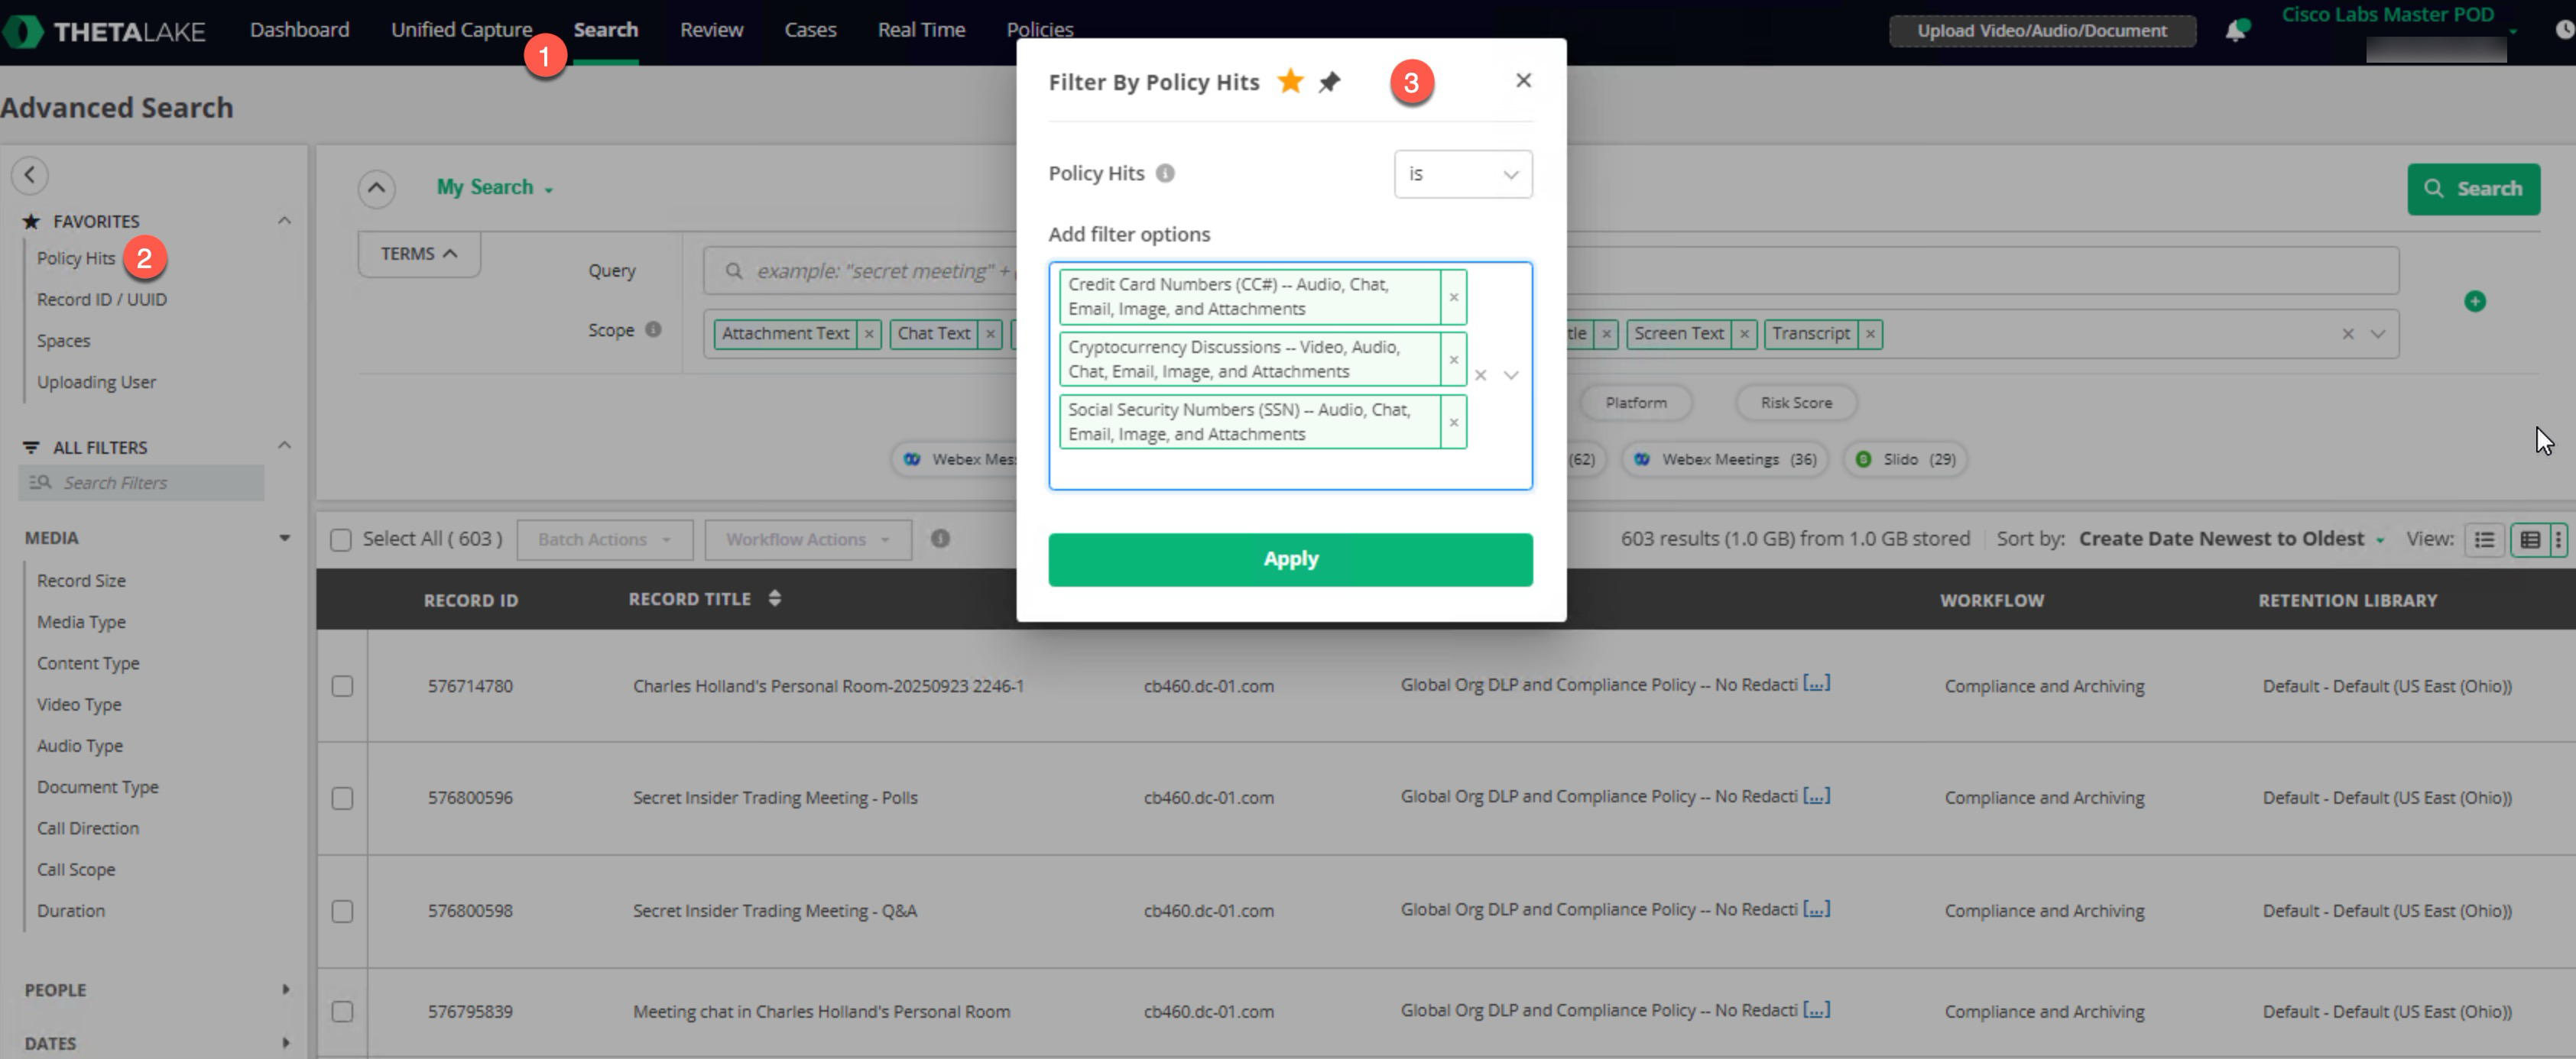Tick the checkbox for record 576800596
2576x1059 pixels.
342,798
